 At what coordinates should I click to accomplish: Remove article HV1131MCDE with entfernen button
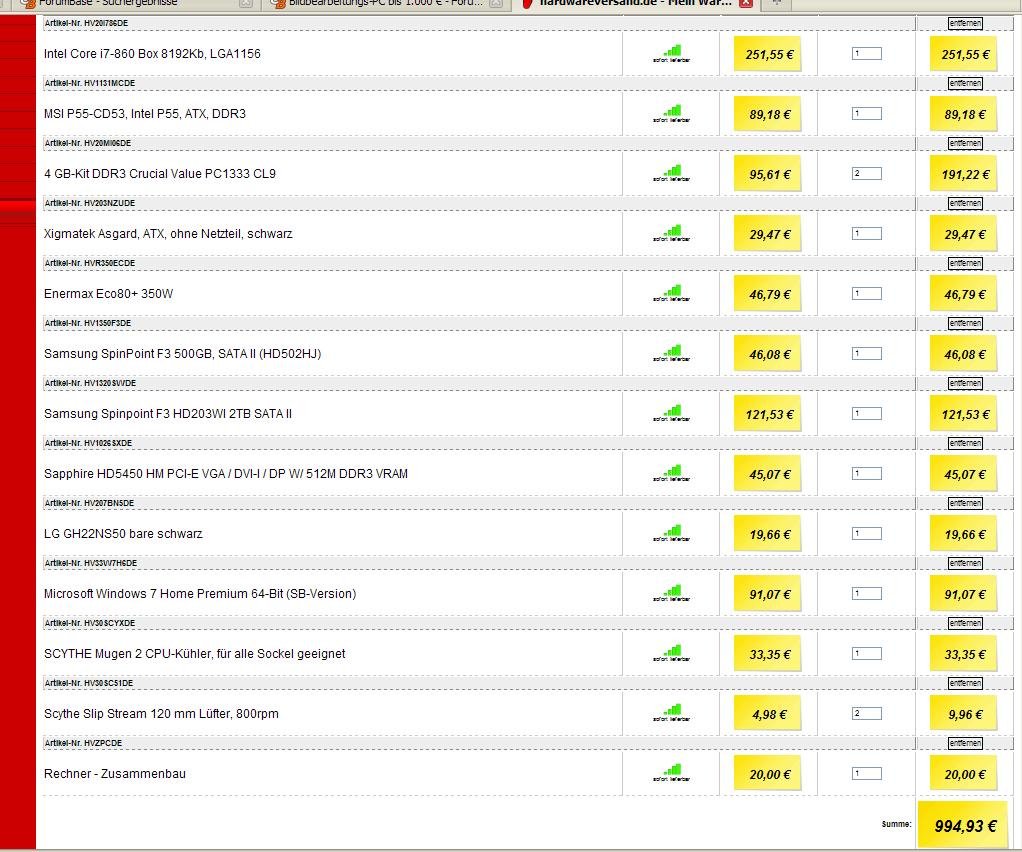[x=965, y=83]
